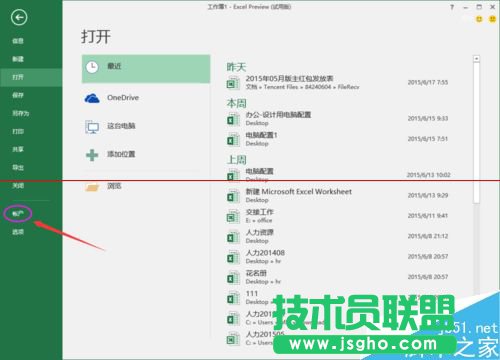Click the Excel icon of file 111
This screenshot has width=500, height=360.
tap(233, 298)
